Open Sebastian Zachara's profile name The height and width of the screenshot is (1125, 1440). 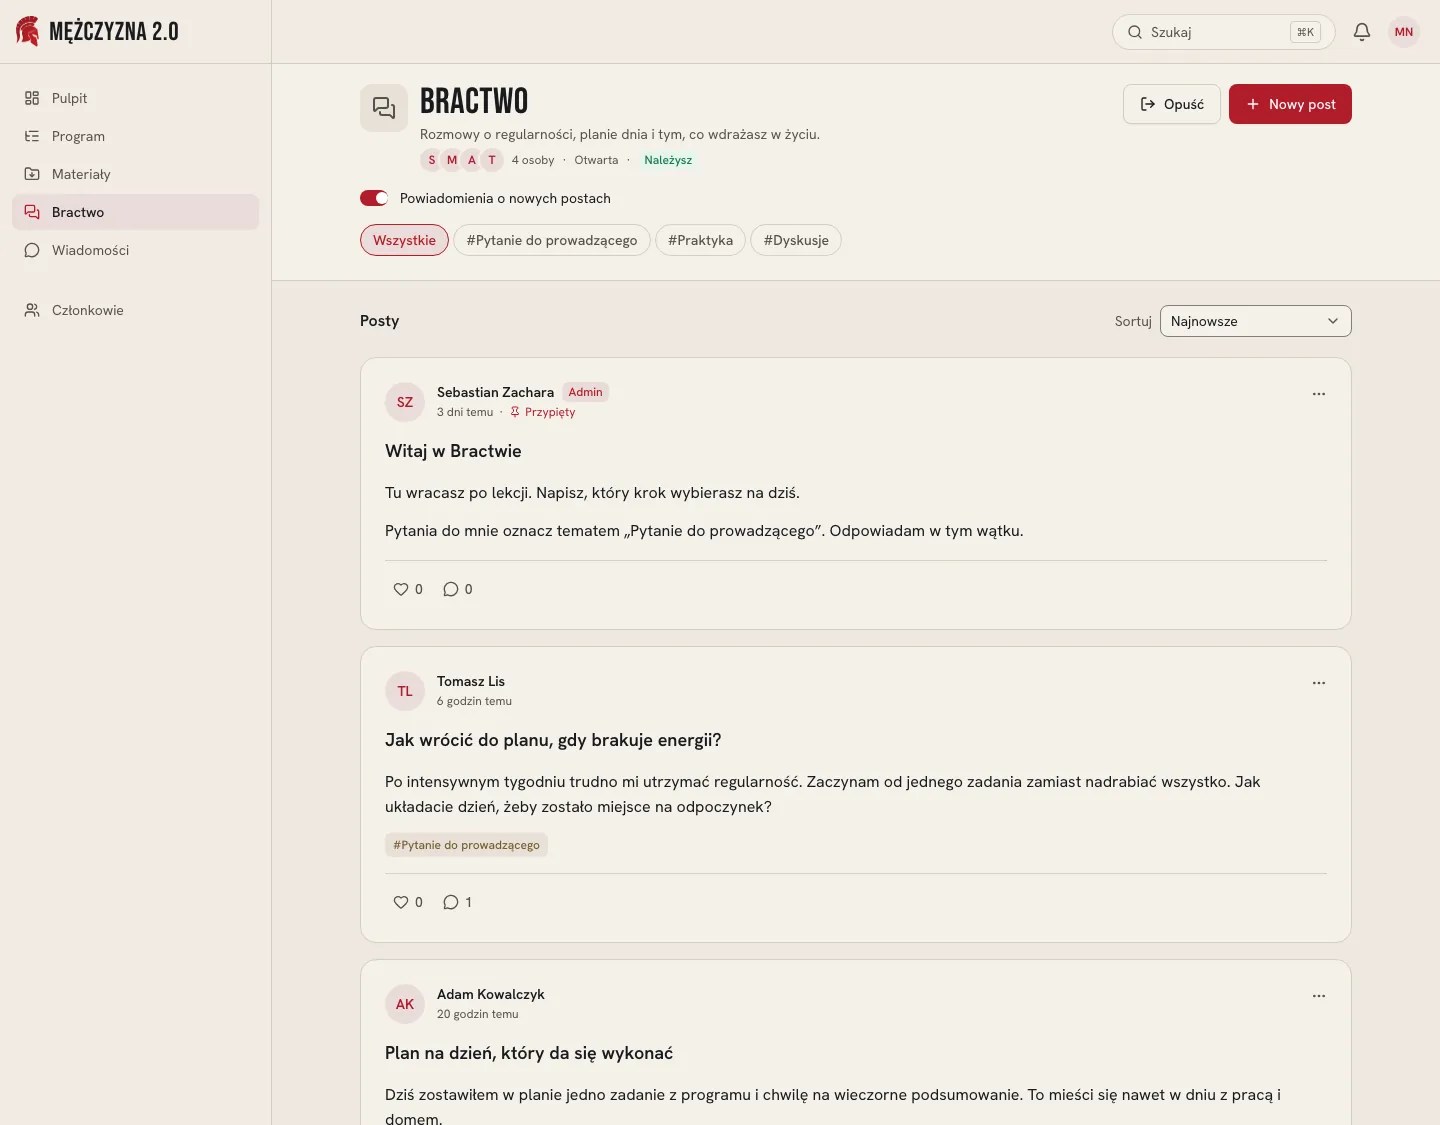(x=495, y=392)
